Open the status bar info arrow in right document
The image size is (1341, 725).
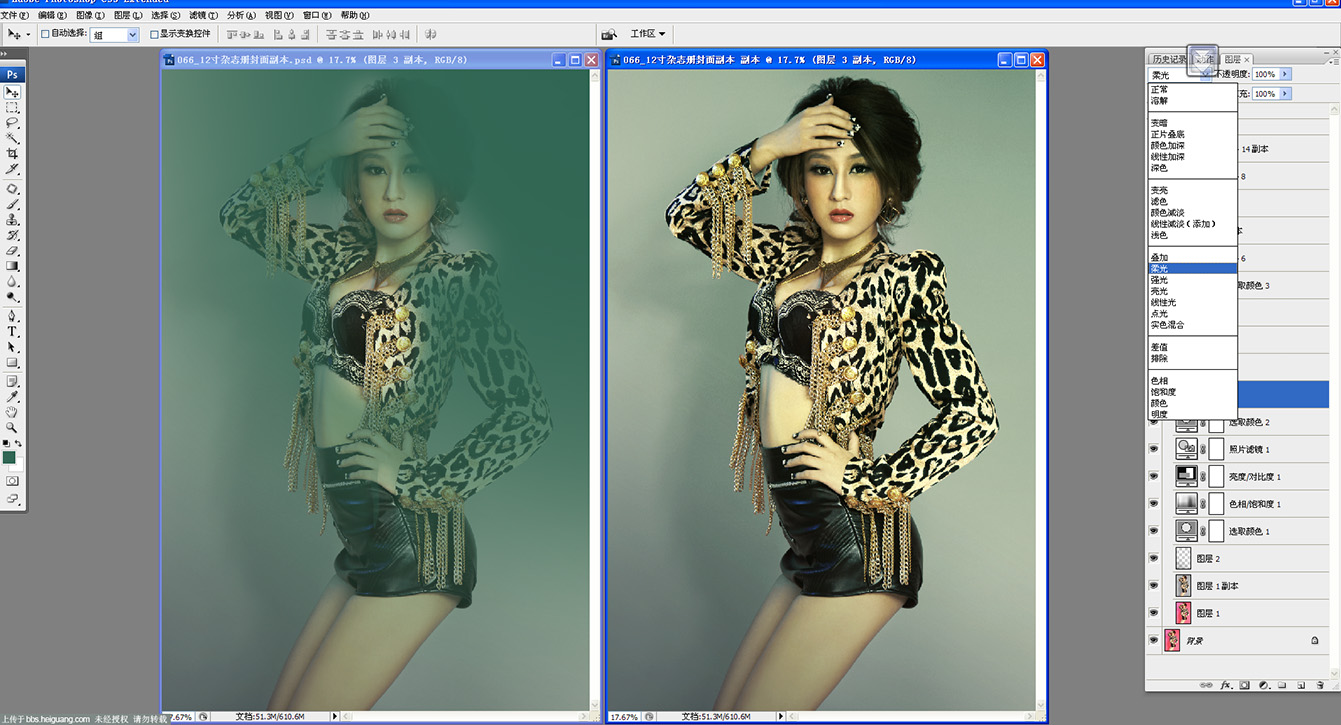[781, 717]
